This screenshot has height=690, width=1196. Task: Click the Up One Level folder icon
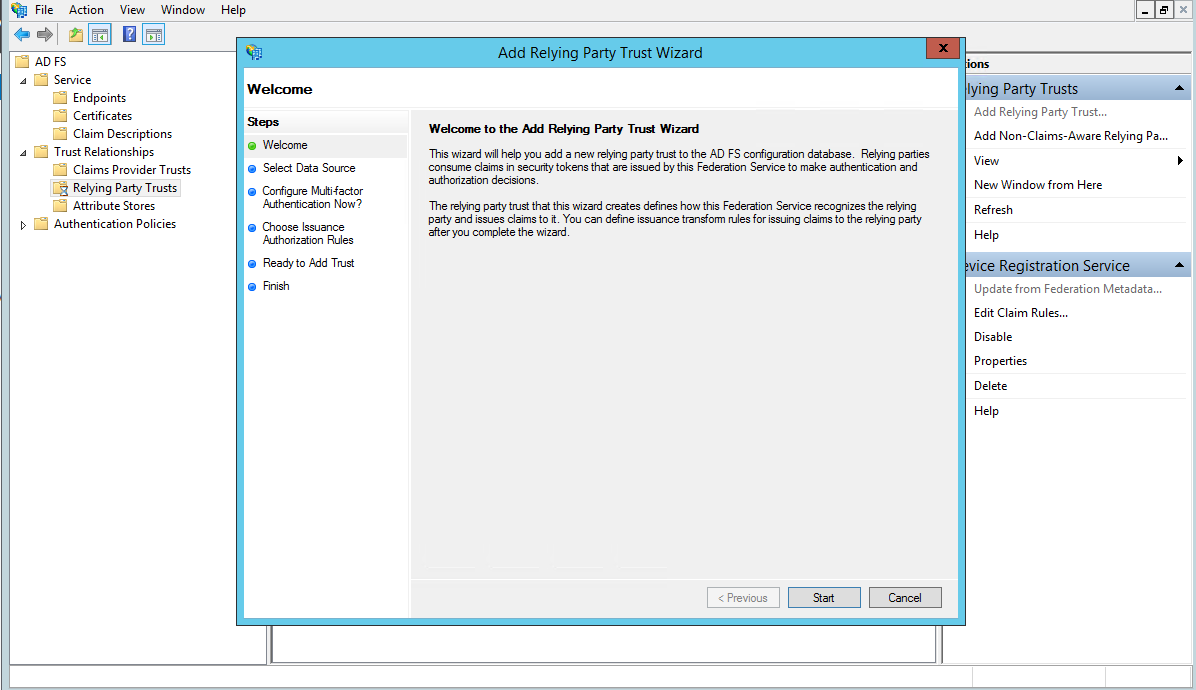pyautogui.click(x=76, y=34)
